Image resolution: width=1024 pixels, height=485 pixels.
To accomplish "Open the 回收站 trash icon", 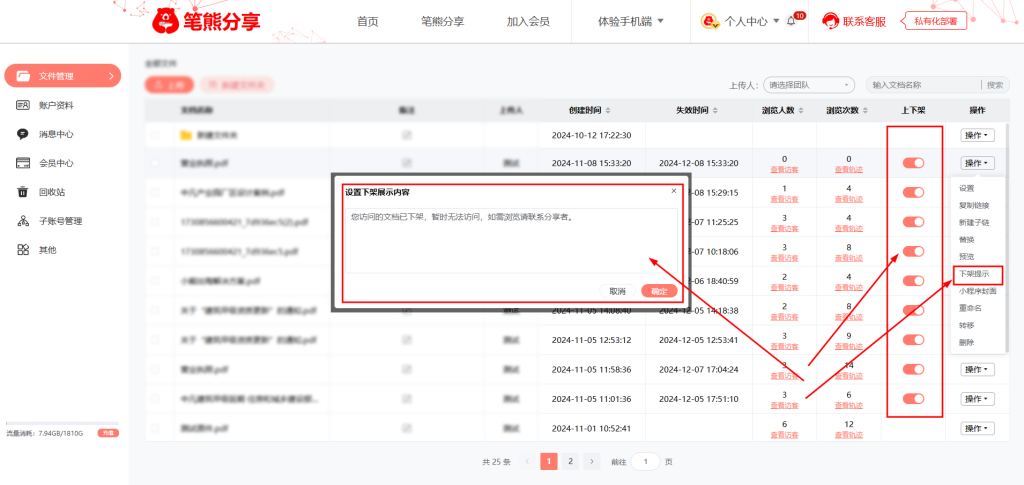I will click(x=22, y=192).
